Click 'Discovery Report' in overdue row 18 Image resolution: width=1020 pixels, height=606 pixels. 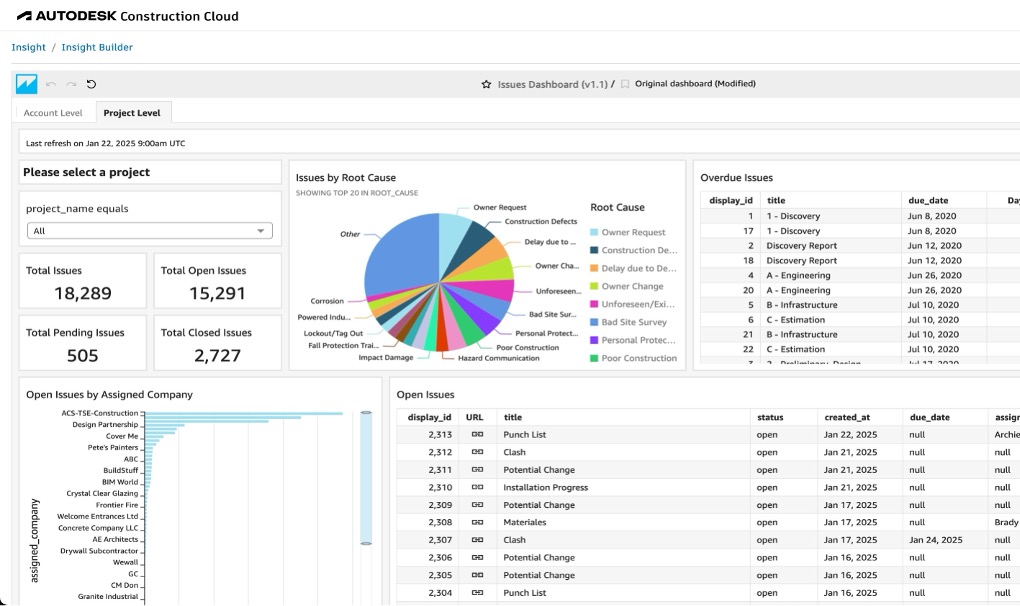801,260
